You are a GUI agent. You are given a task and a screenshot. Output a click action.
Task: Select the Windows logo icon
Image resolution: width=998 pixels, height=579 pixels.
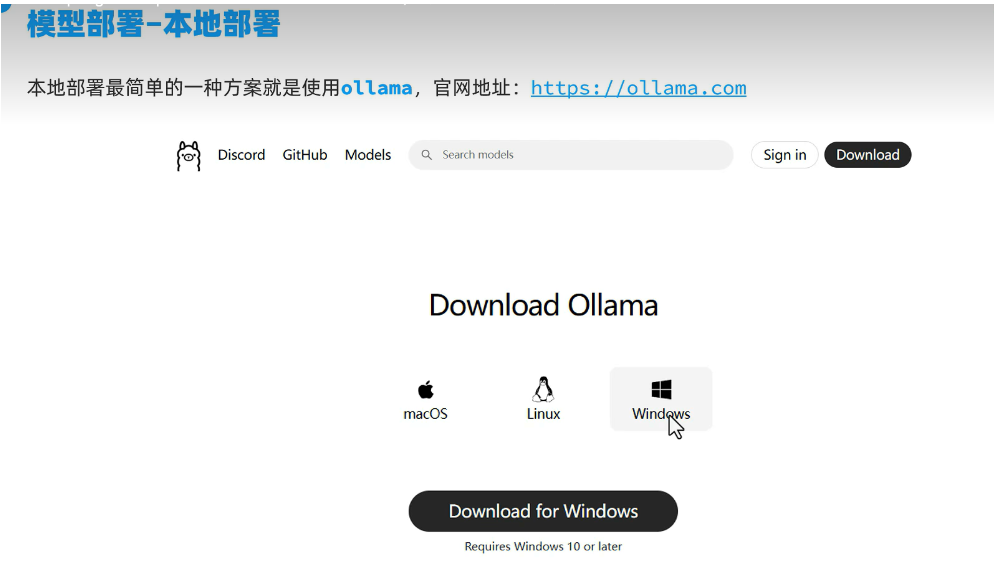click(661, 389)
